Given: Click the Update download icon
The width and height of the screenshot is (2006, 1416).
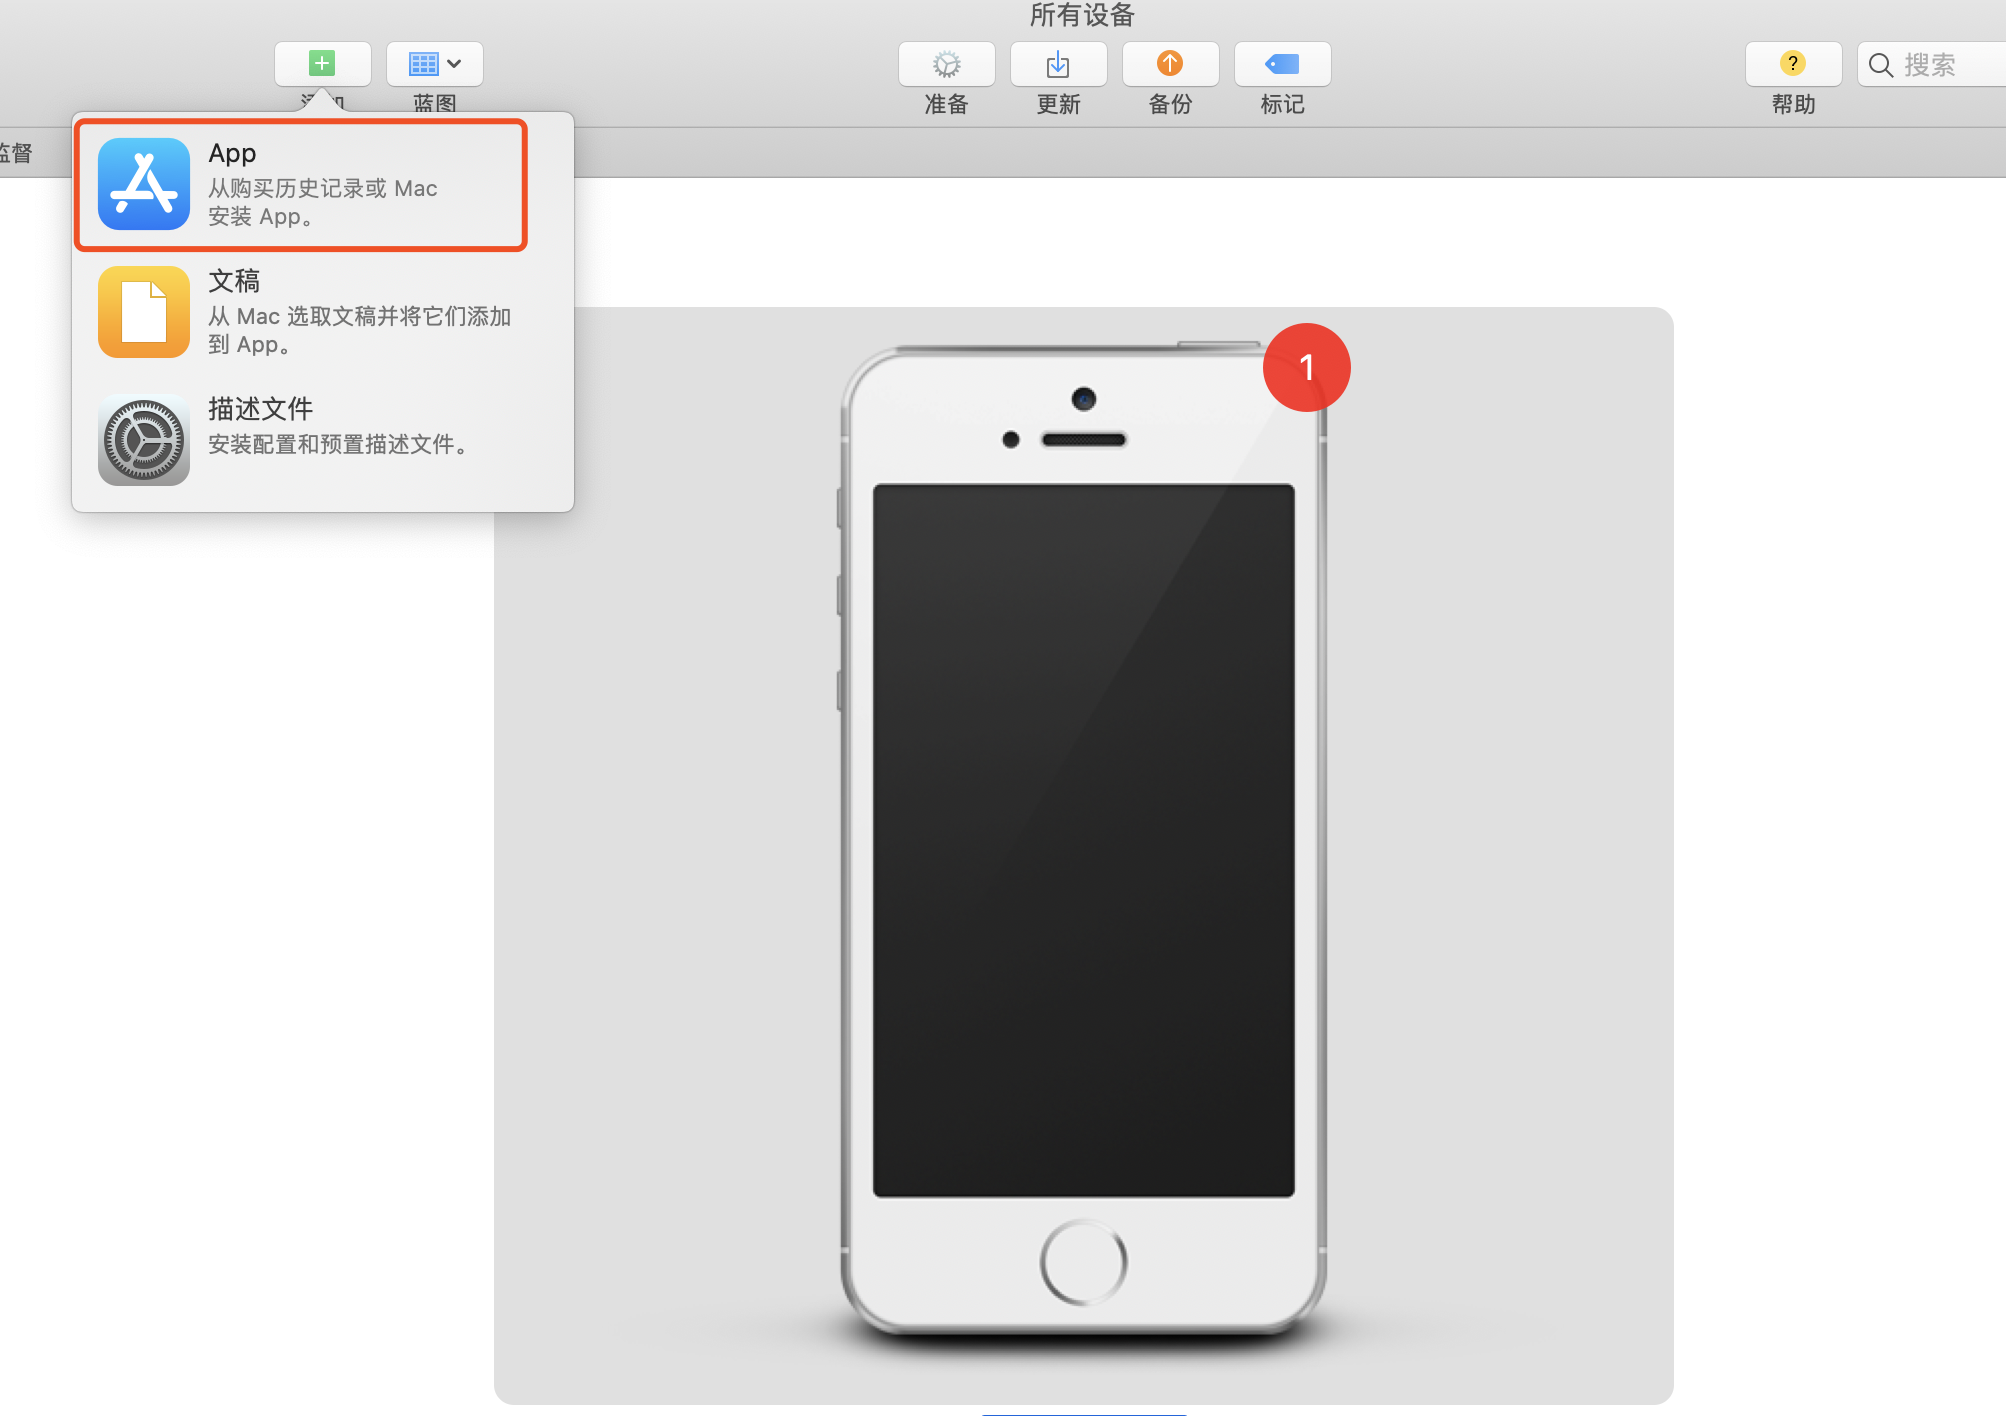Looking at the screenshot, I should tap(1058, 64).
